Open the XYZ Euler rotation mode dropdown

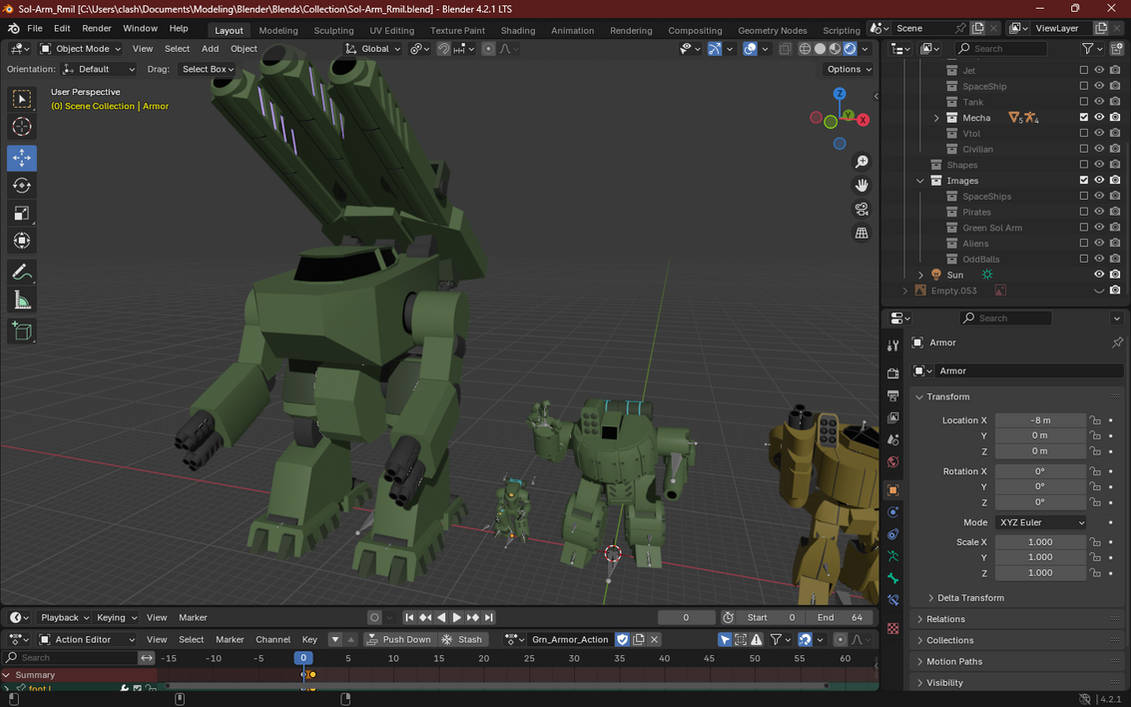pos(1040,522)
